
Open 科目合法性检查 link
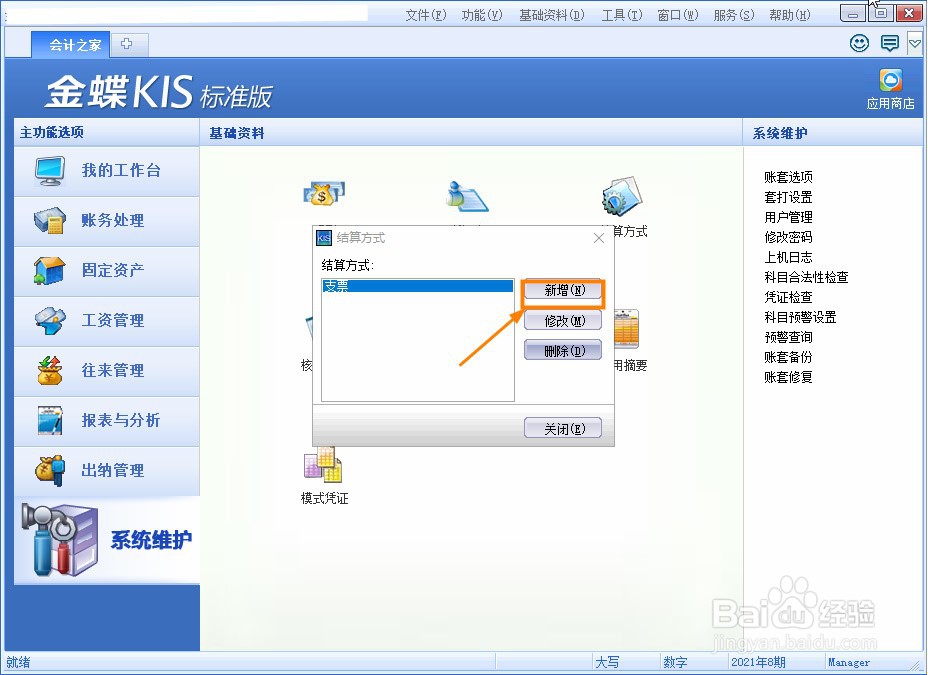(x=806, y=277)
